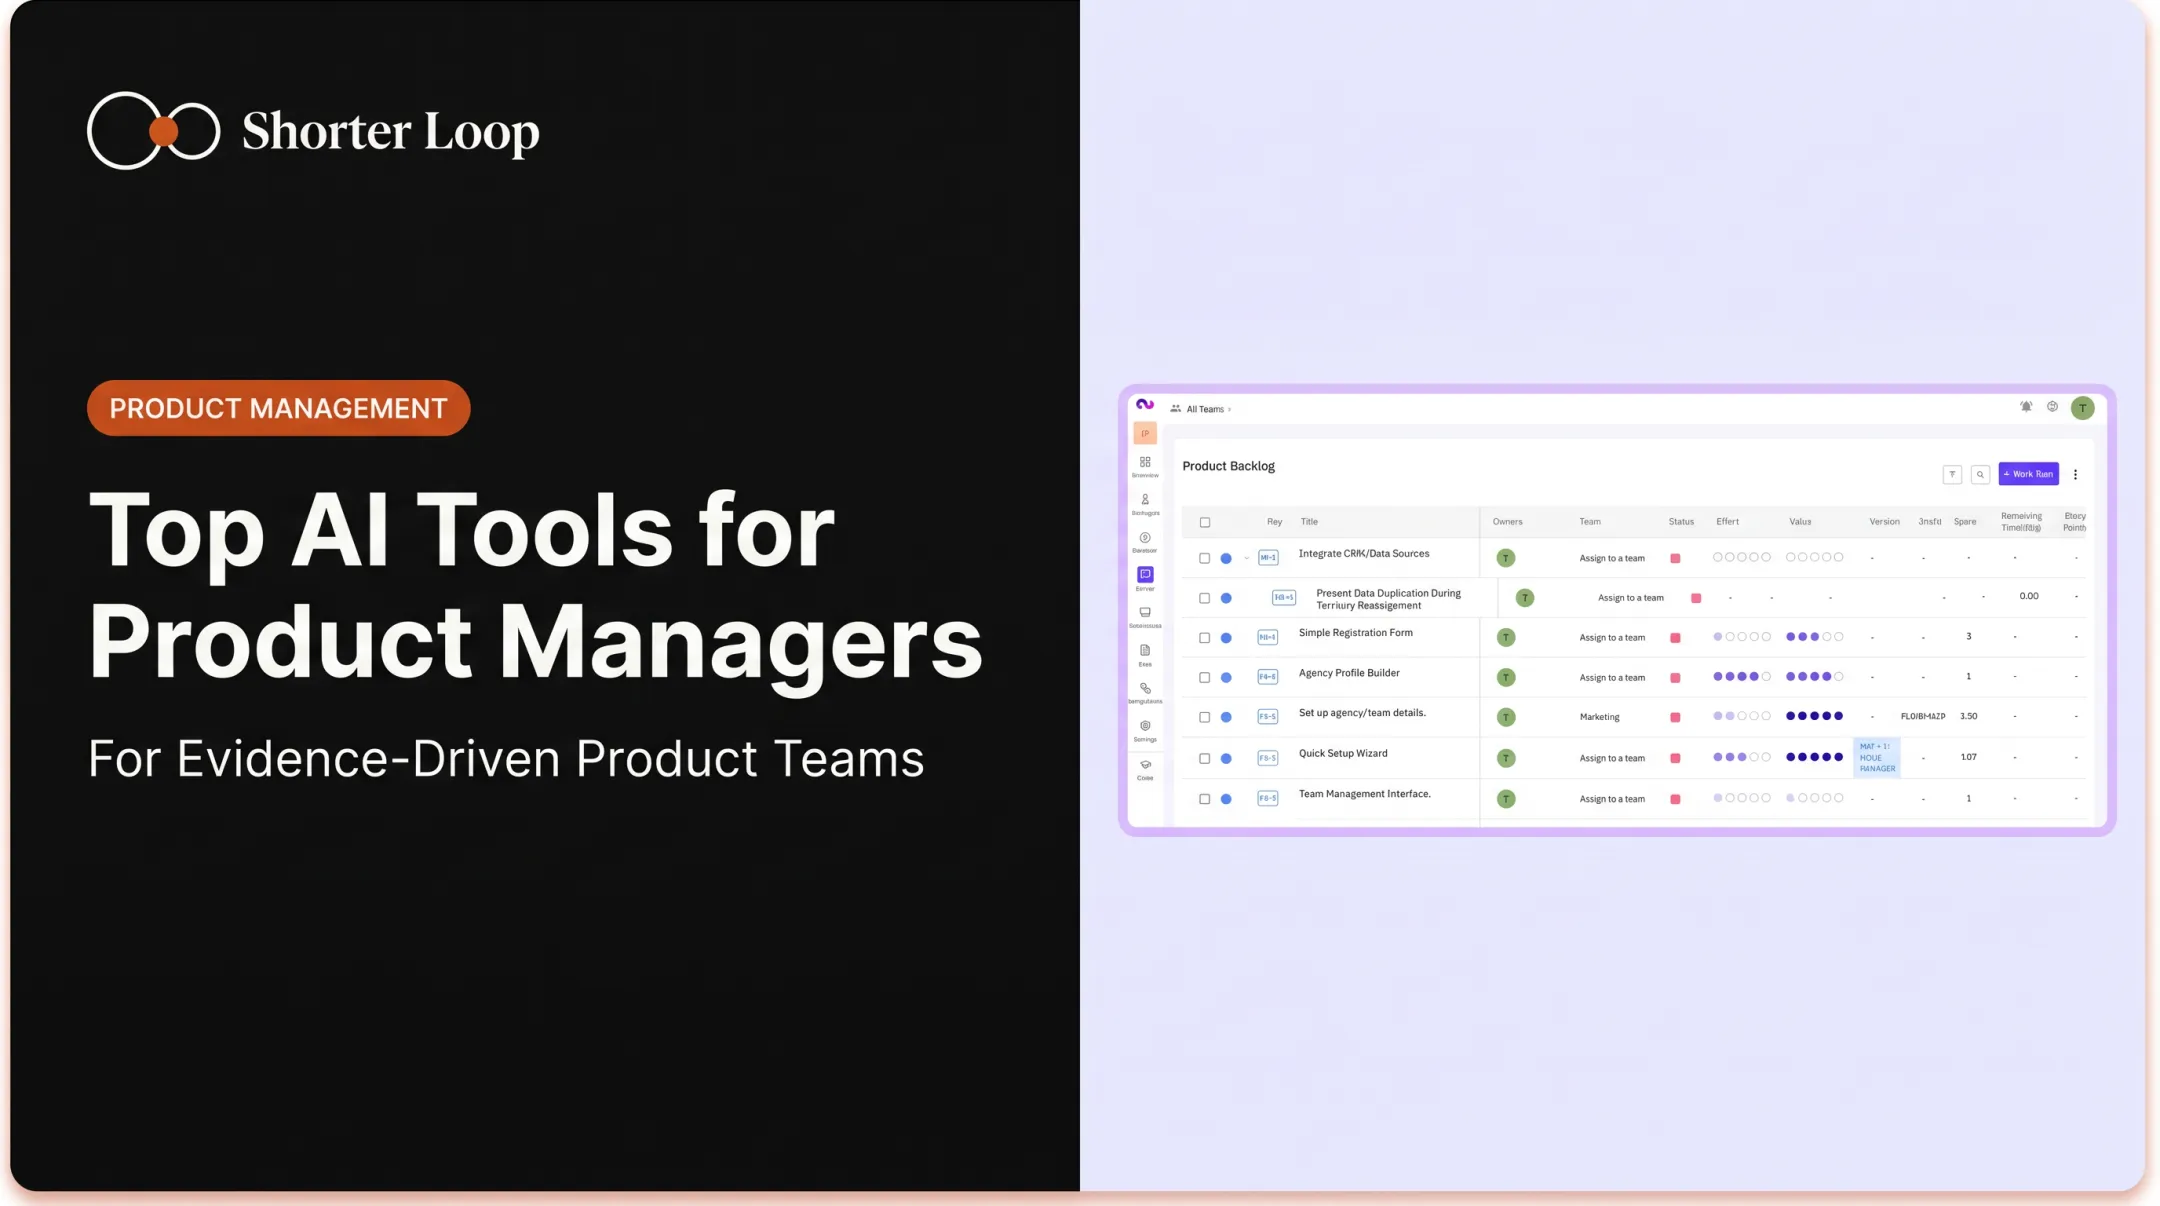Click the search icon in Product Backlog
The width and height of the screenshot is (2160, 1206).
click(x=1980, y=475)
